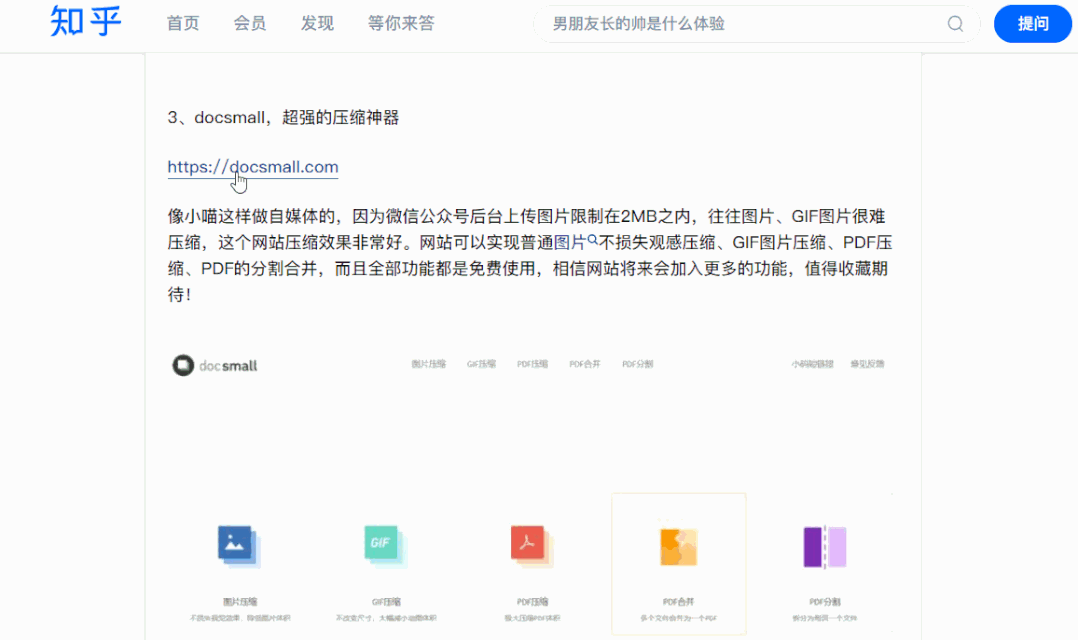Select the PDF压缩 red PDF tile icon
The height and width of the screenshot is (640, 1078).
tap(530, 545)
